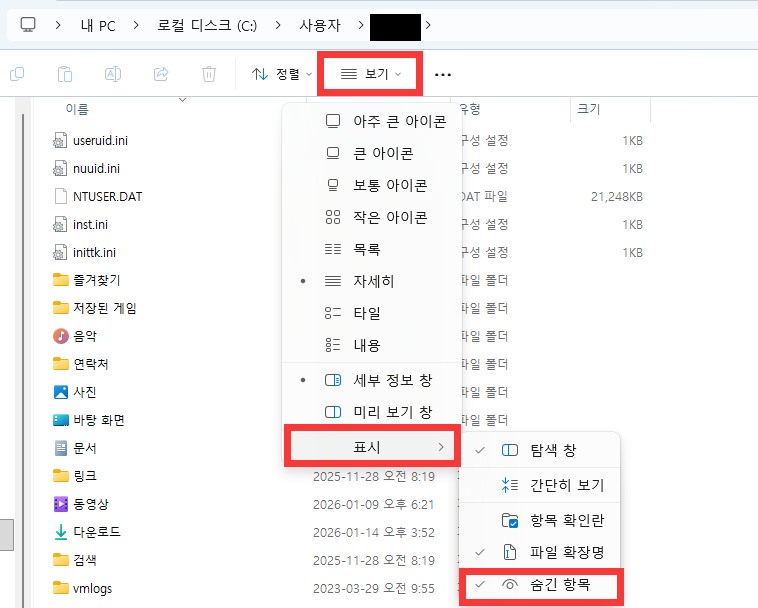
Task: Open the 정렬 sort dropdown
Action: click(x=281, y=74)
